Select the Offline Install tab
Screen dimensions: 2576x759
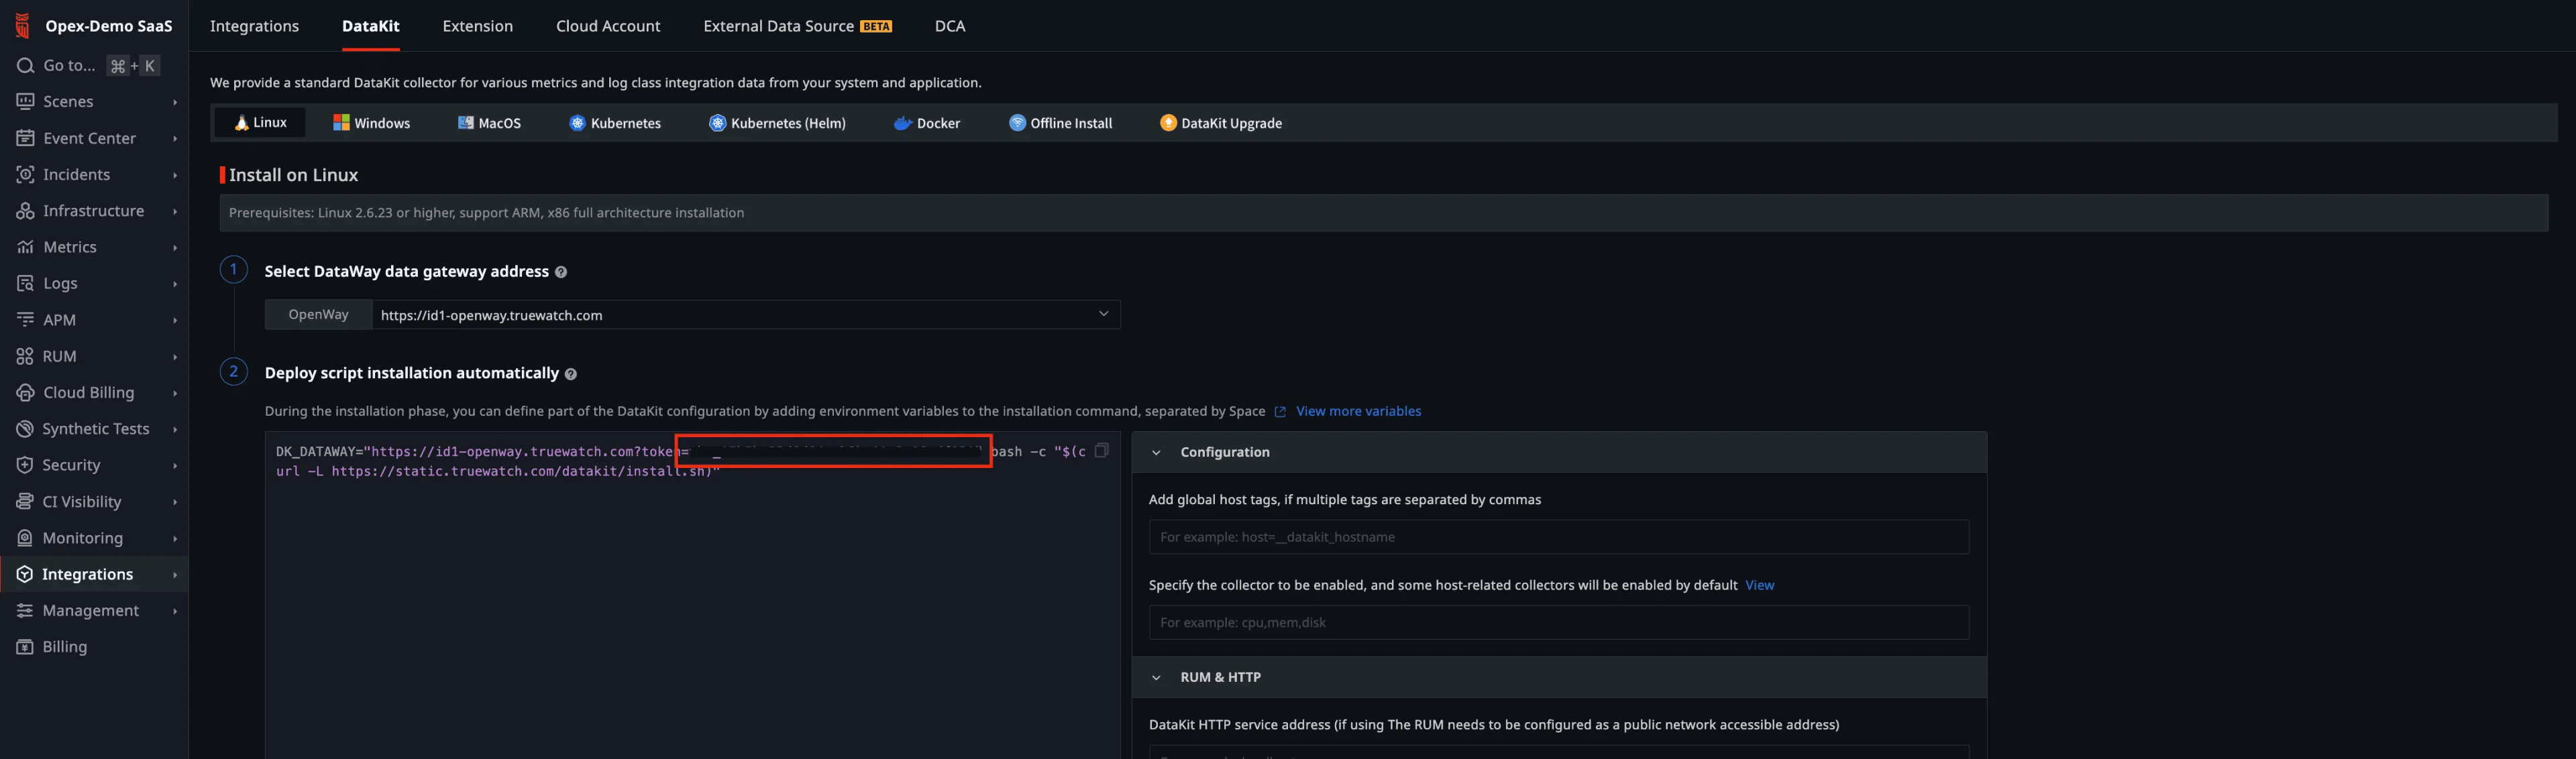pos(1061,123)
